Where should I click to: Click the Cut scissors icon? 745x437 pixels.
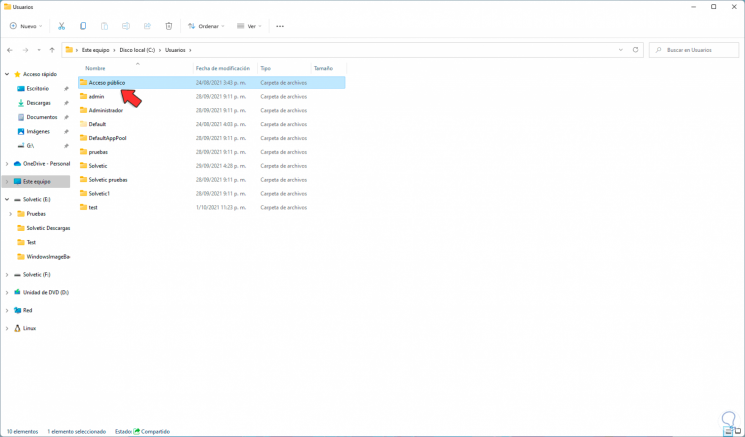[61, 26]
